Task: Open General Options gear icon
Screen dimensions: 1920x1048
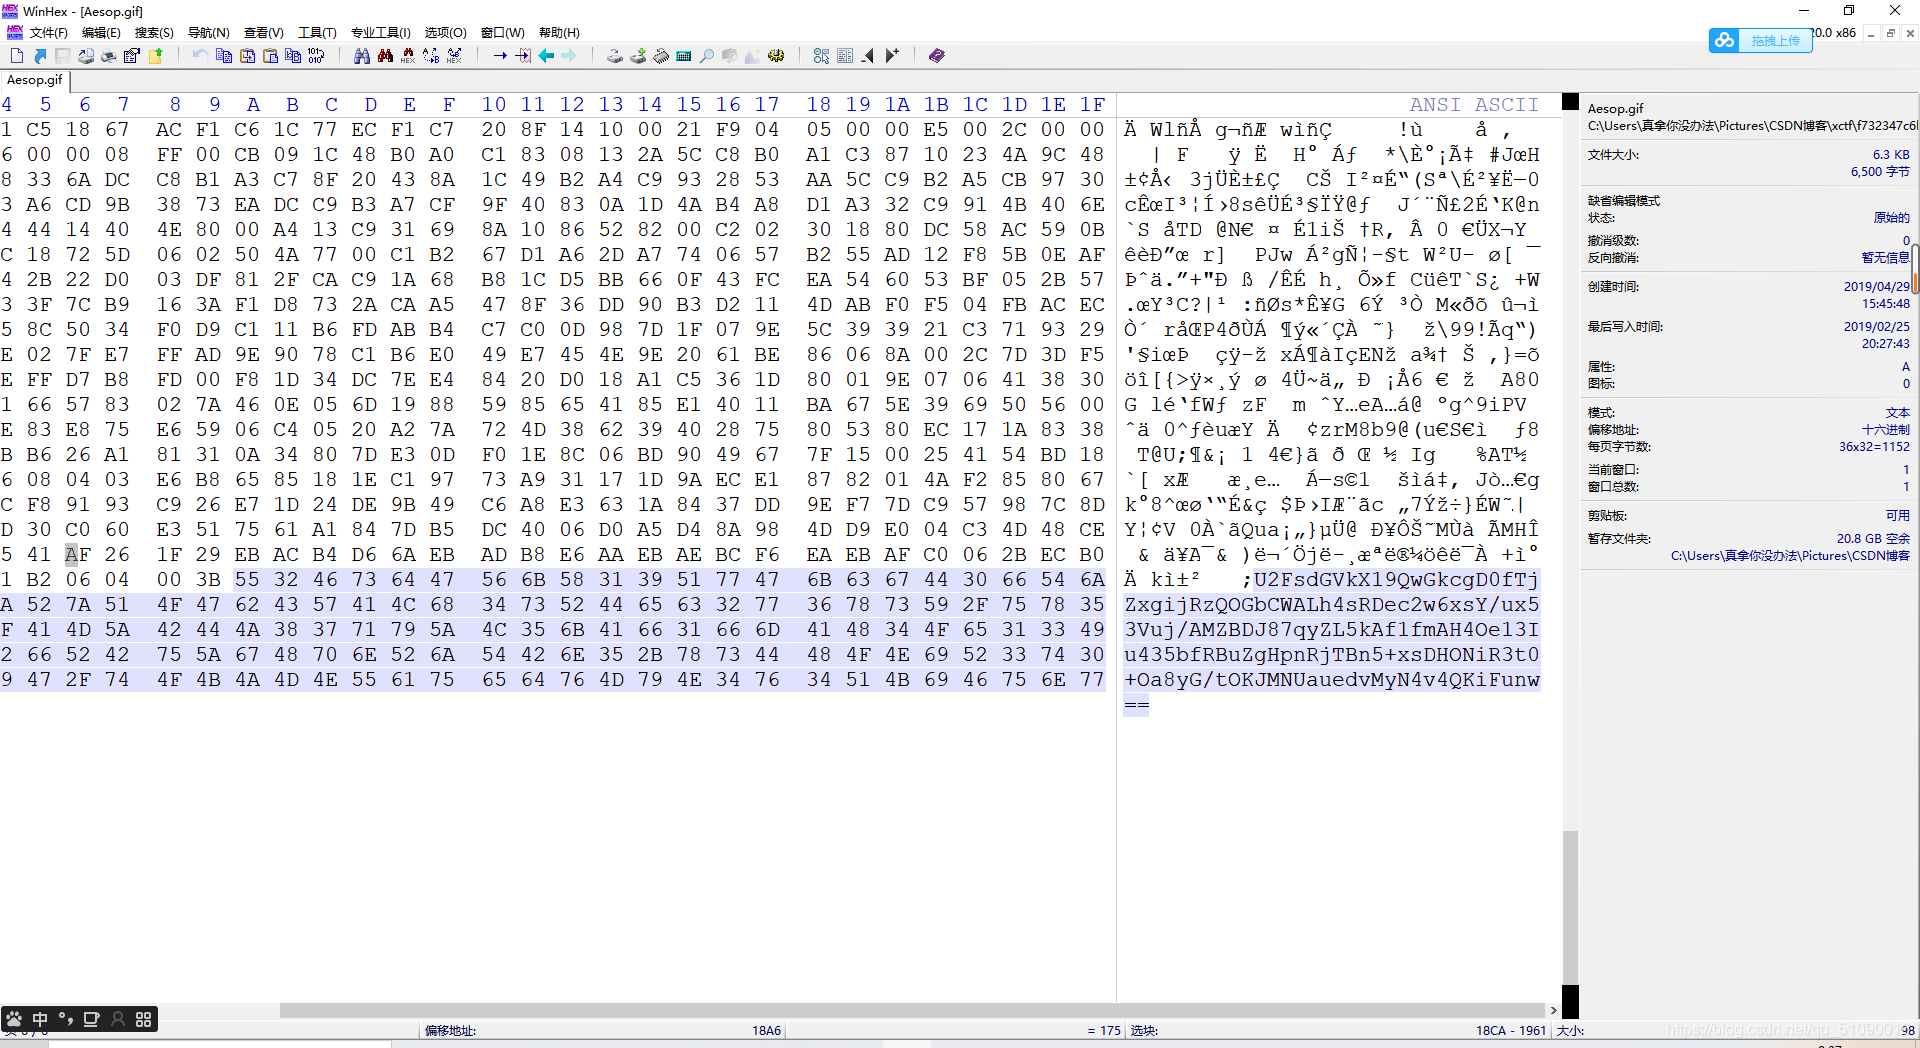Action: (x=776, y=56)
